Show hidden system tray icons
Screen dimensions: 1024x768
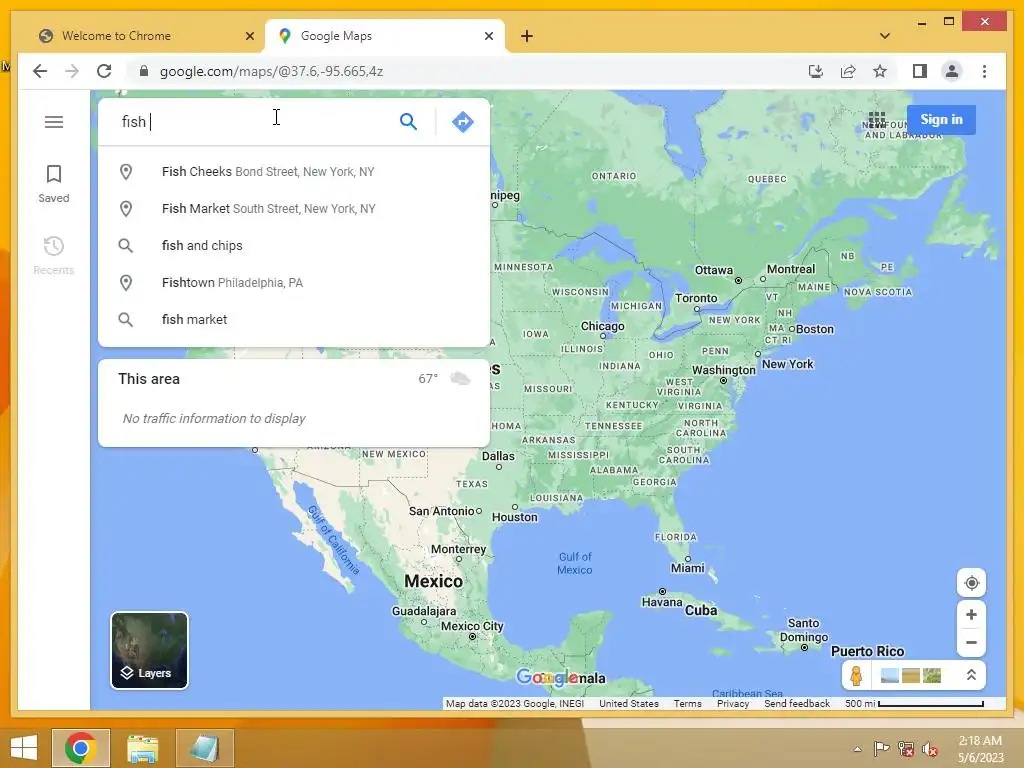857,749
